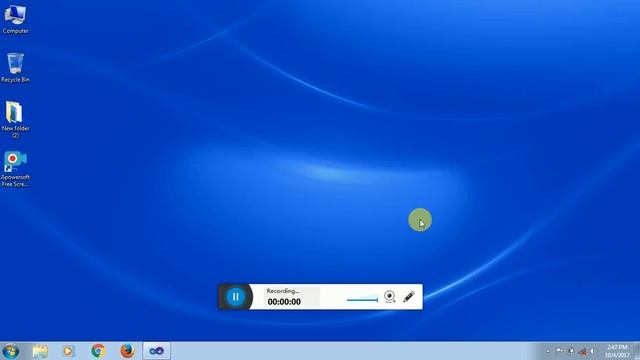Image resolution: width=640 pixels, height=360 pixels.
Task: Open the Windows Start menu
Action: (11, 351)
